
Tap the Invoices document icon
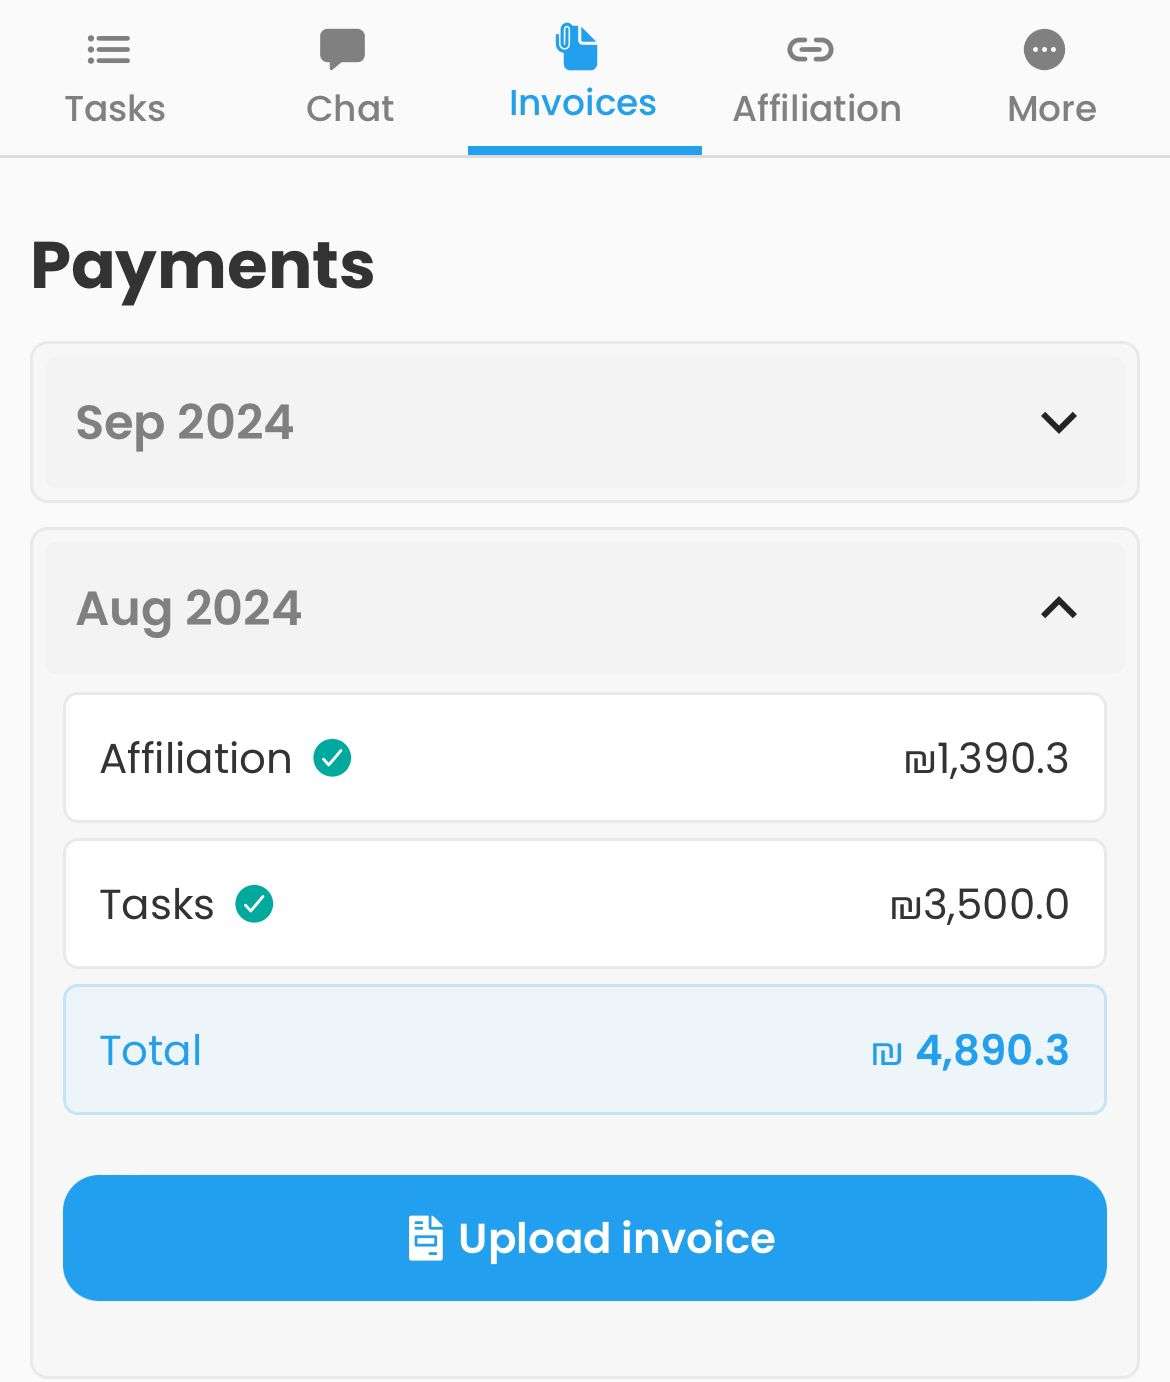click(576, 47)
